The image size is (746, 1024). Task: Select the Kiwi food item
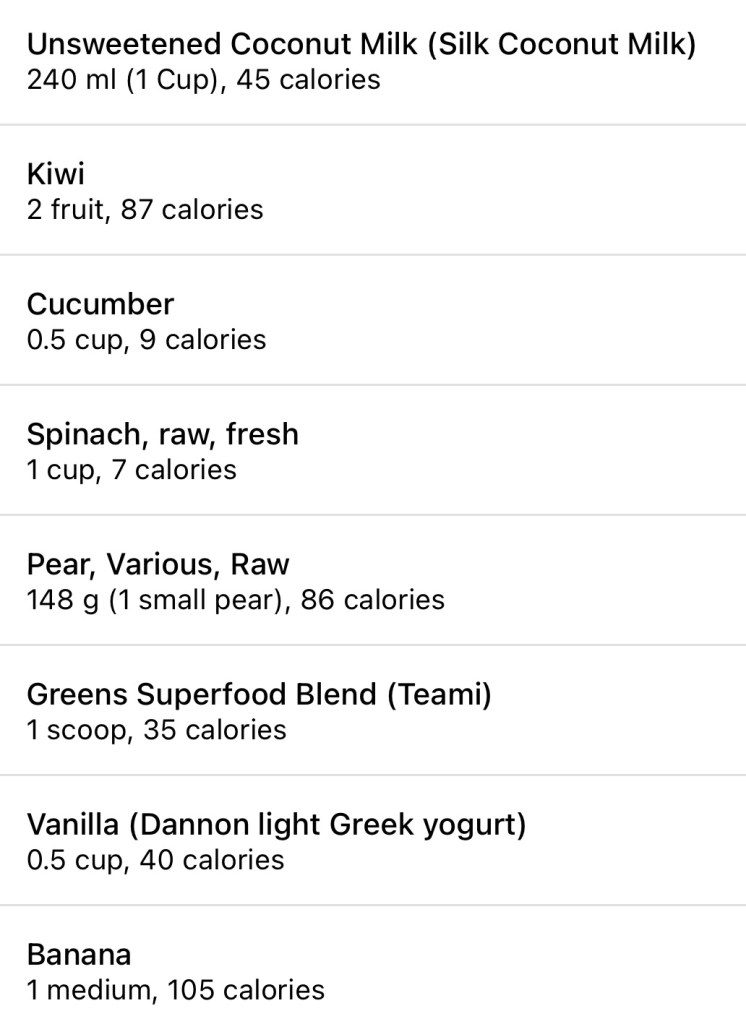56,174
